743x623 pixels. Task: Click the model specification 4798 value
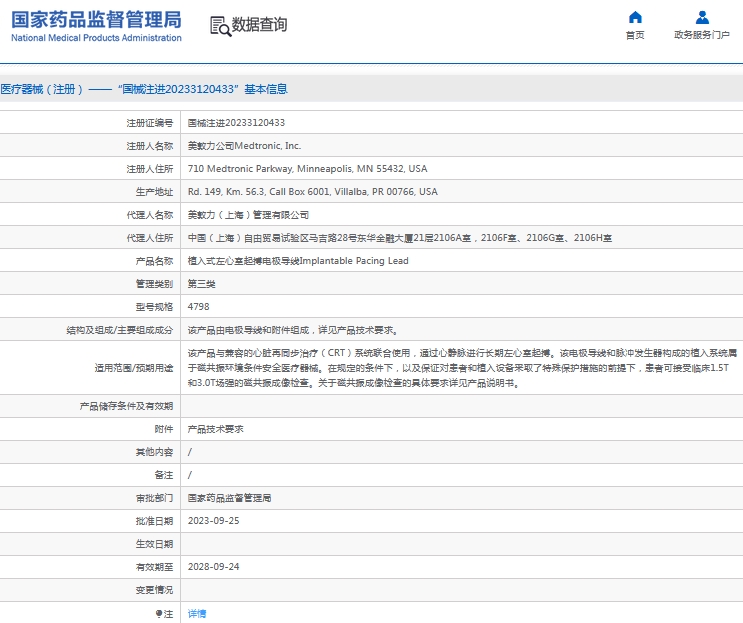(x=198, y=307)
